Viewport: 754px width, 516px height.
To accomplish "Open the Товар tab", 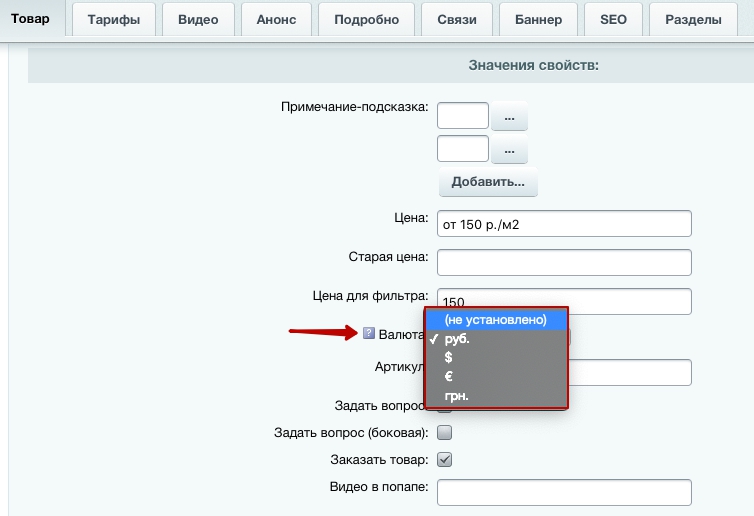I will tap(30, 19).
